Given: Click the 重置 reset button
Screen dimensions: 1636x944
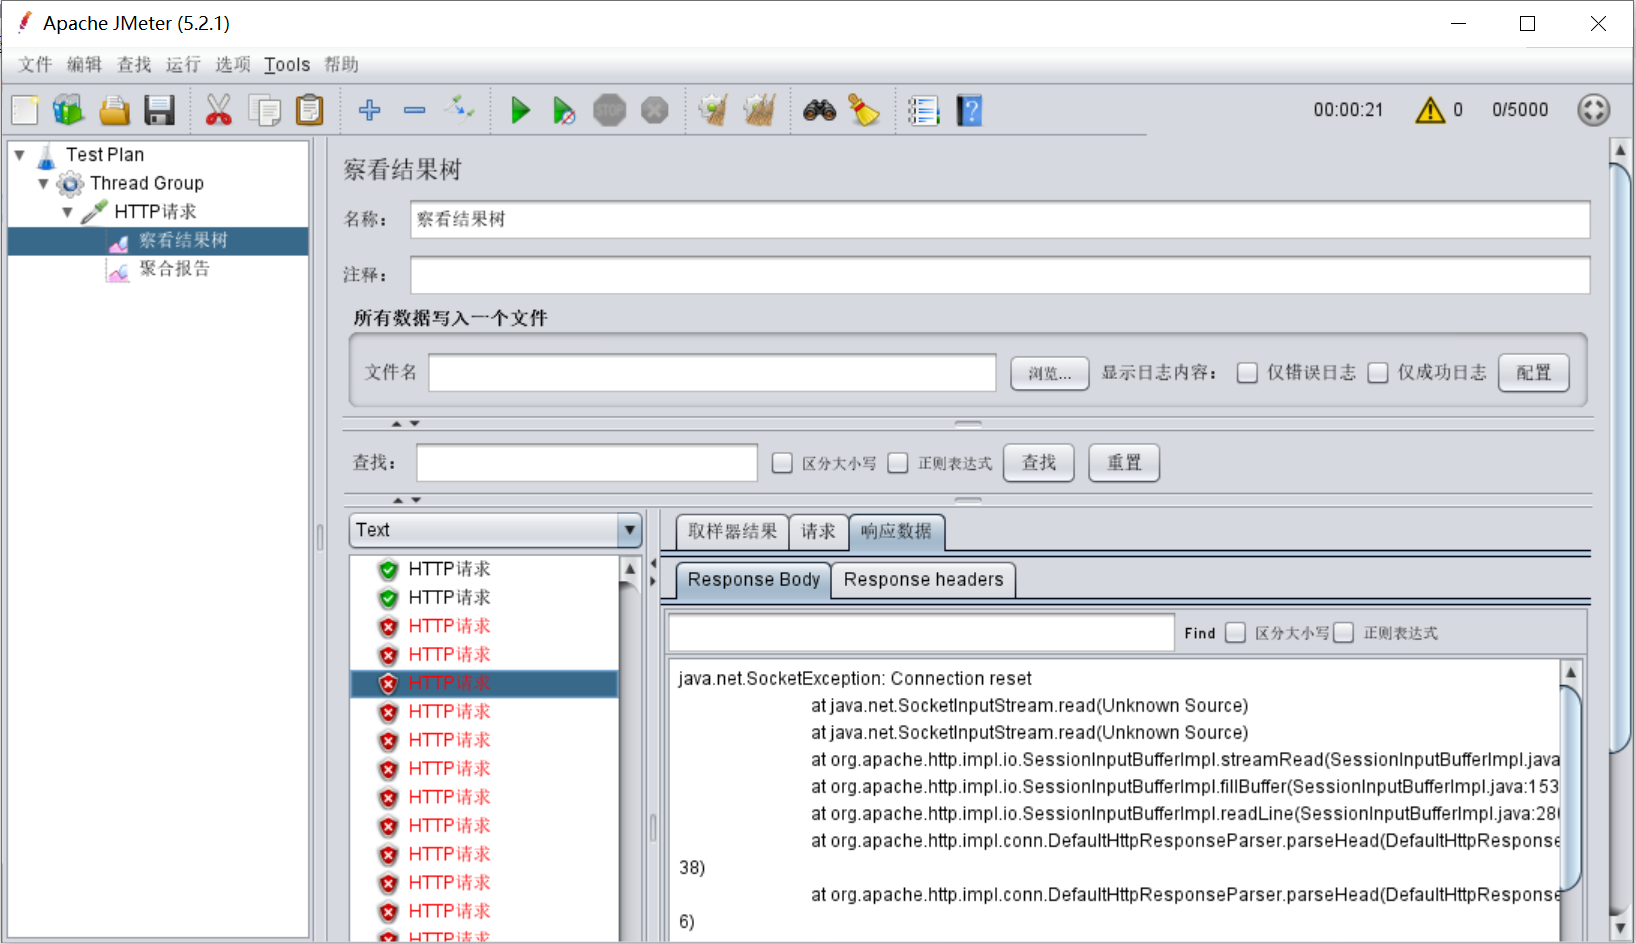Looking at the screenshot, I should pos(1124,463).
